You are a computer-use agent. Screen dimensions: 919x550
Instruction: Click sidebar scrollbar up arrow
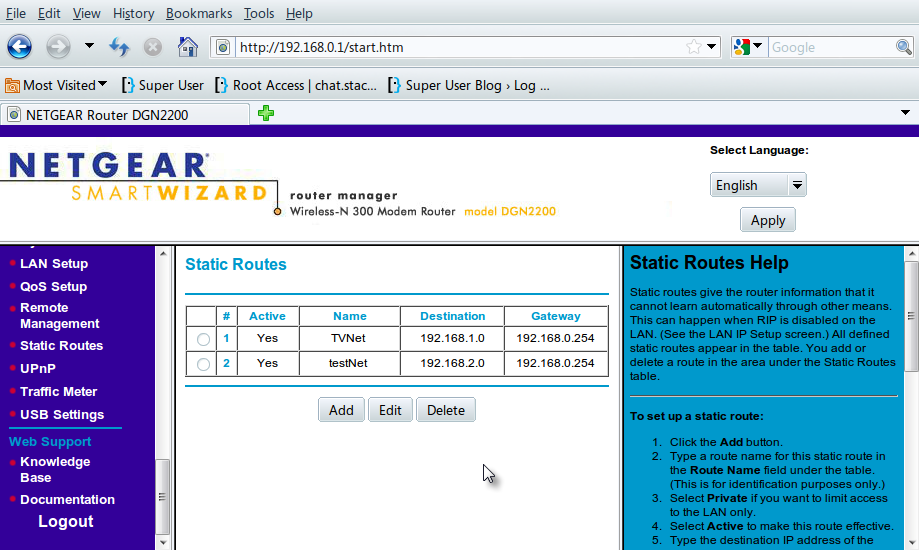pos(163,253)
